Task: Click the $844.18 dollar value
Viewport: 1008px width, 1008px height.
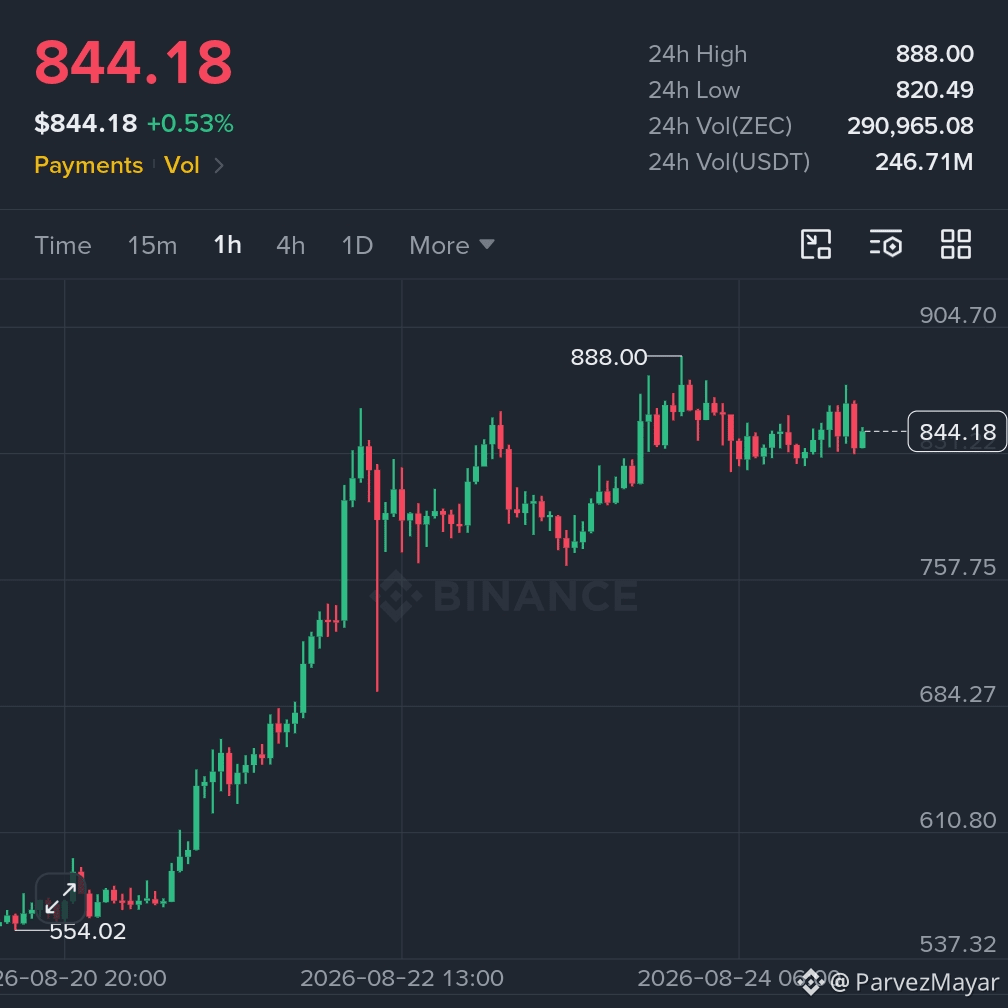Action: click(86, 123)
